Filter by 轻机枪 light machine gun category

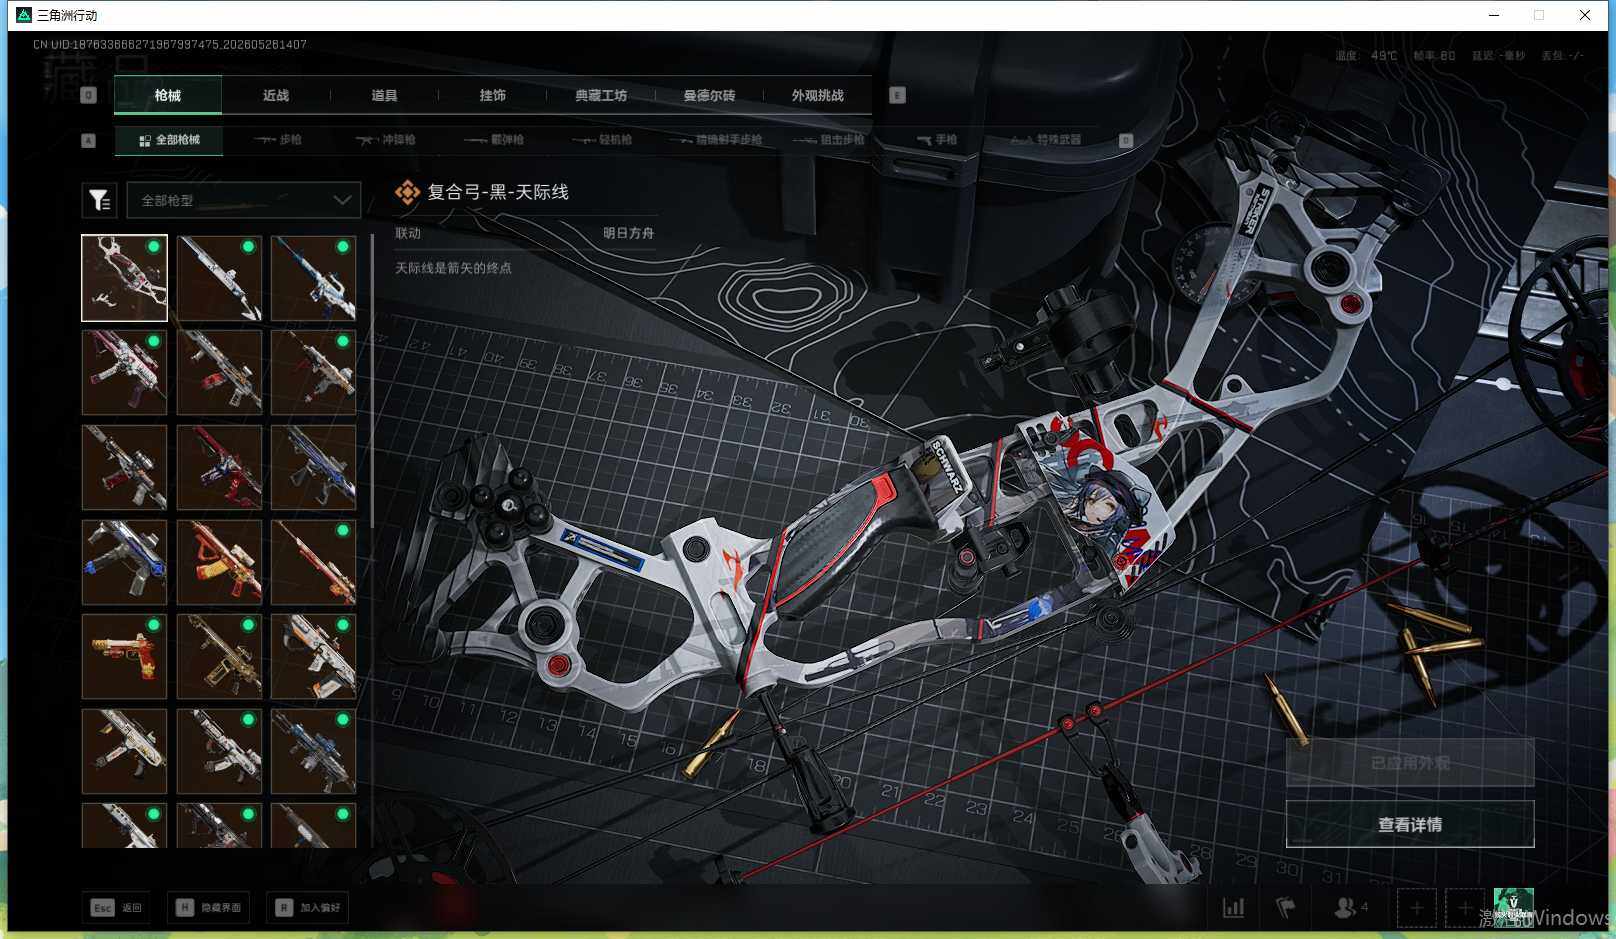pos(602,140)
